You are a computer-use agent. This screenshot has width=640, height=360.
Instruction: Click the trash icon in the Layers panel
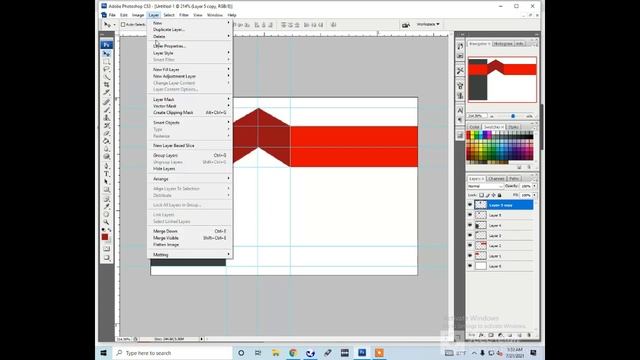click(529, 335)
